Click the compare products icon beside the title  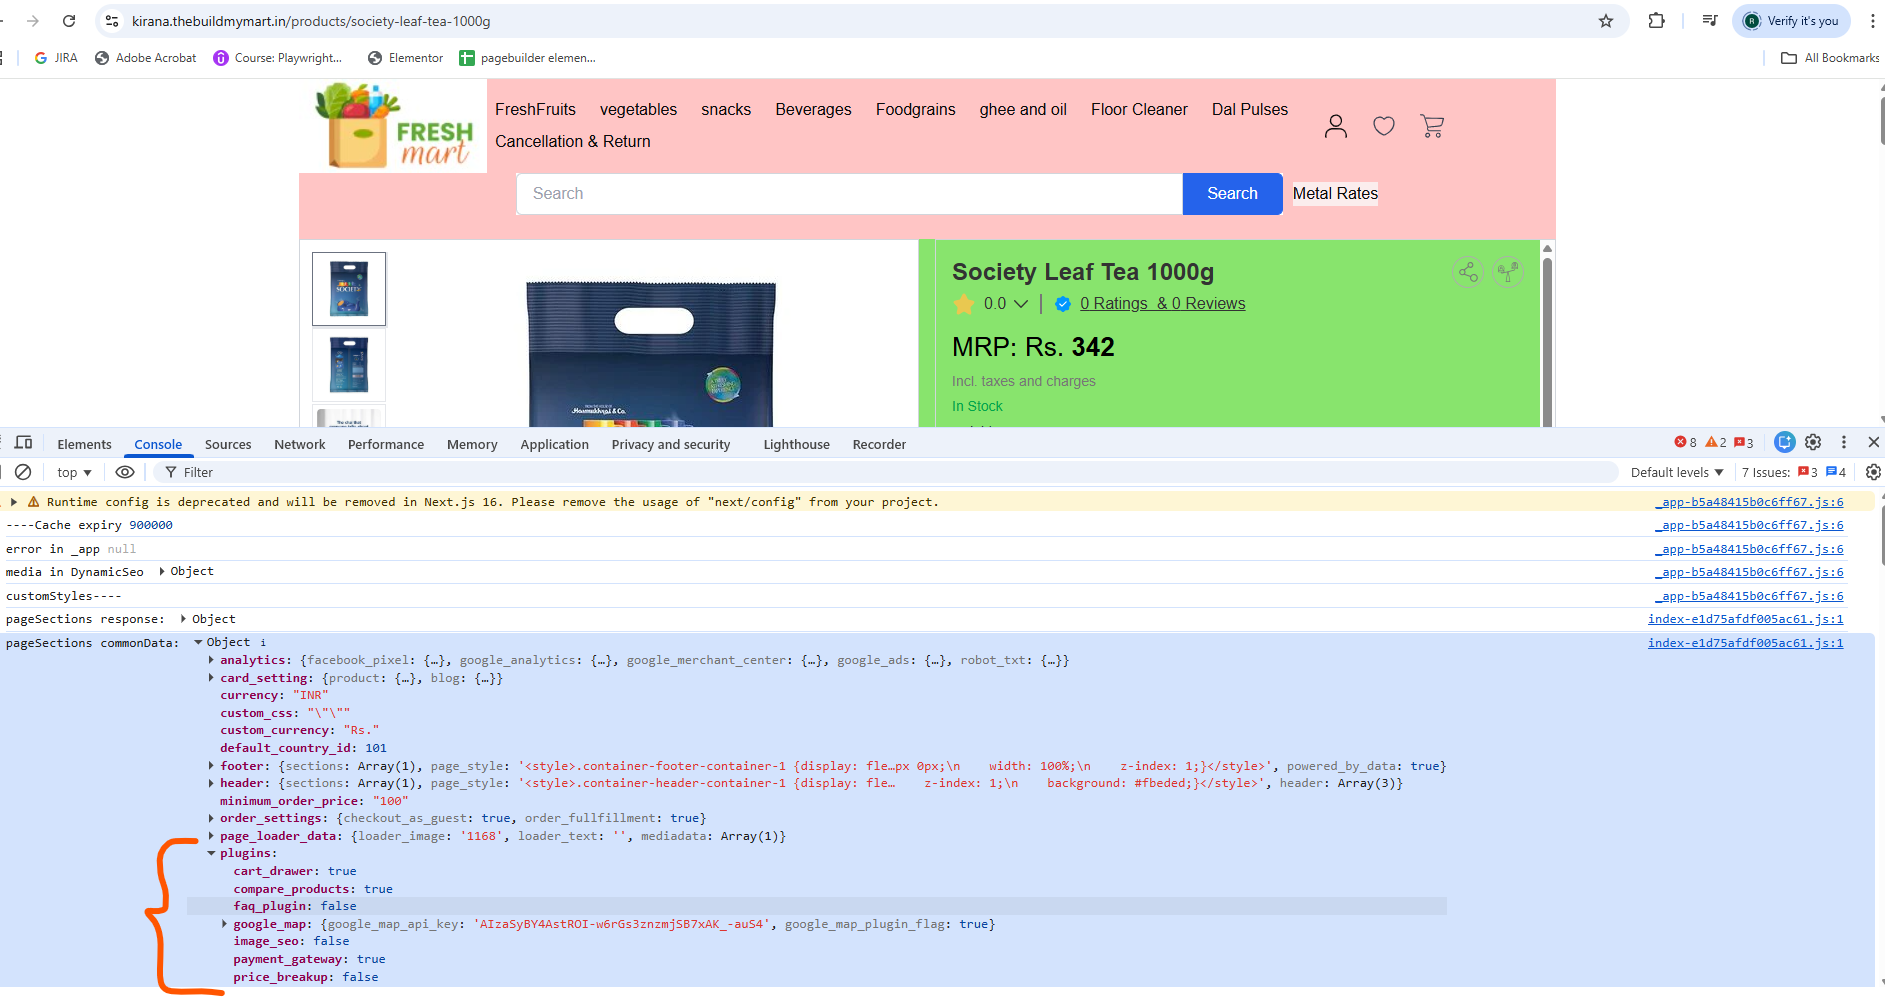click(x=1508, y=272)
